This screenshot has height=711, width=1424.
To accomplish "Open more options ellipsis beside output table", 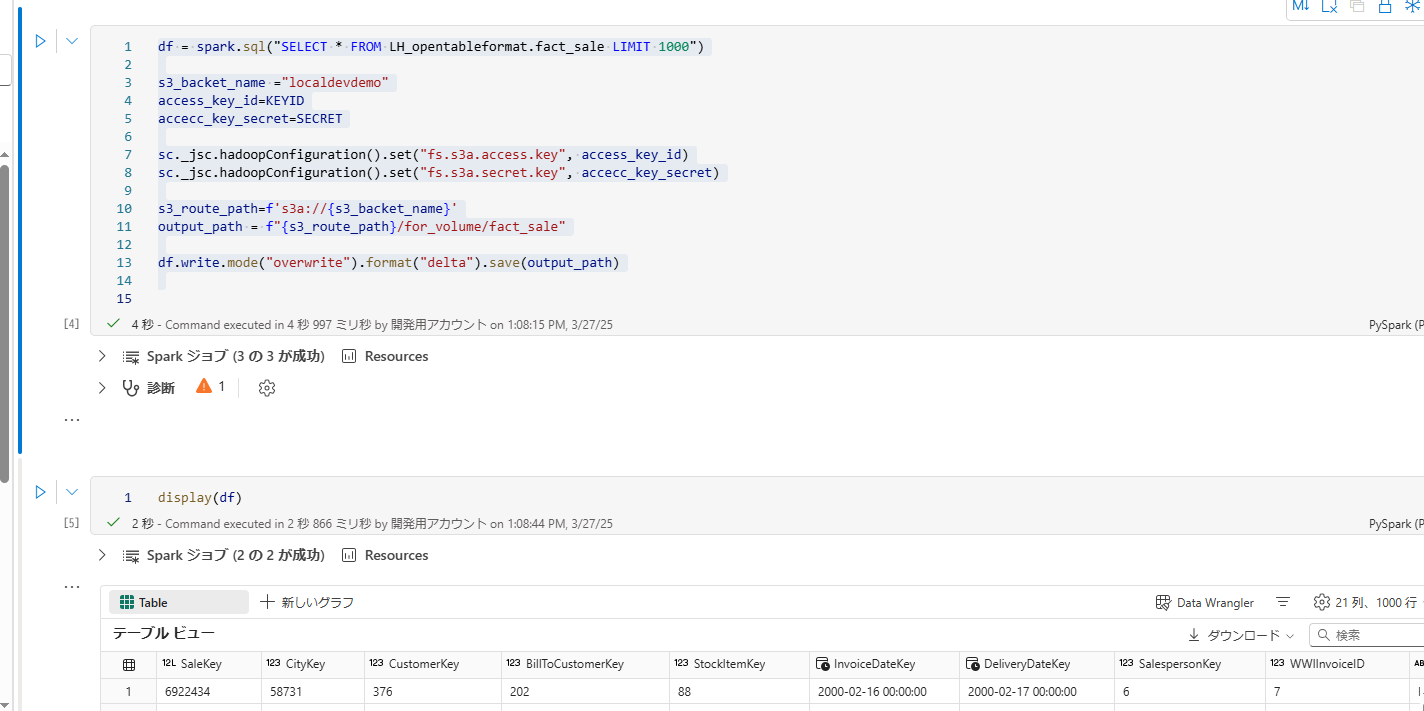I will pyautogui.click(x=72, y=587).
